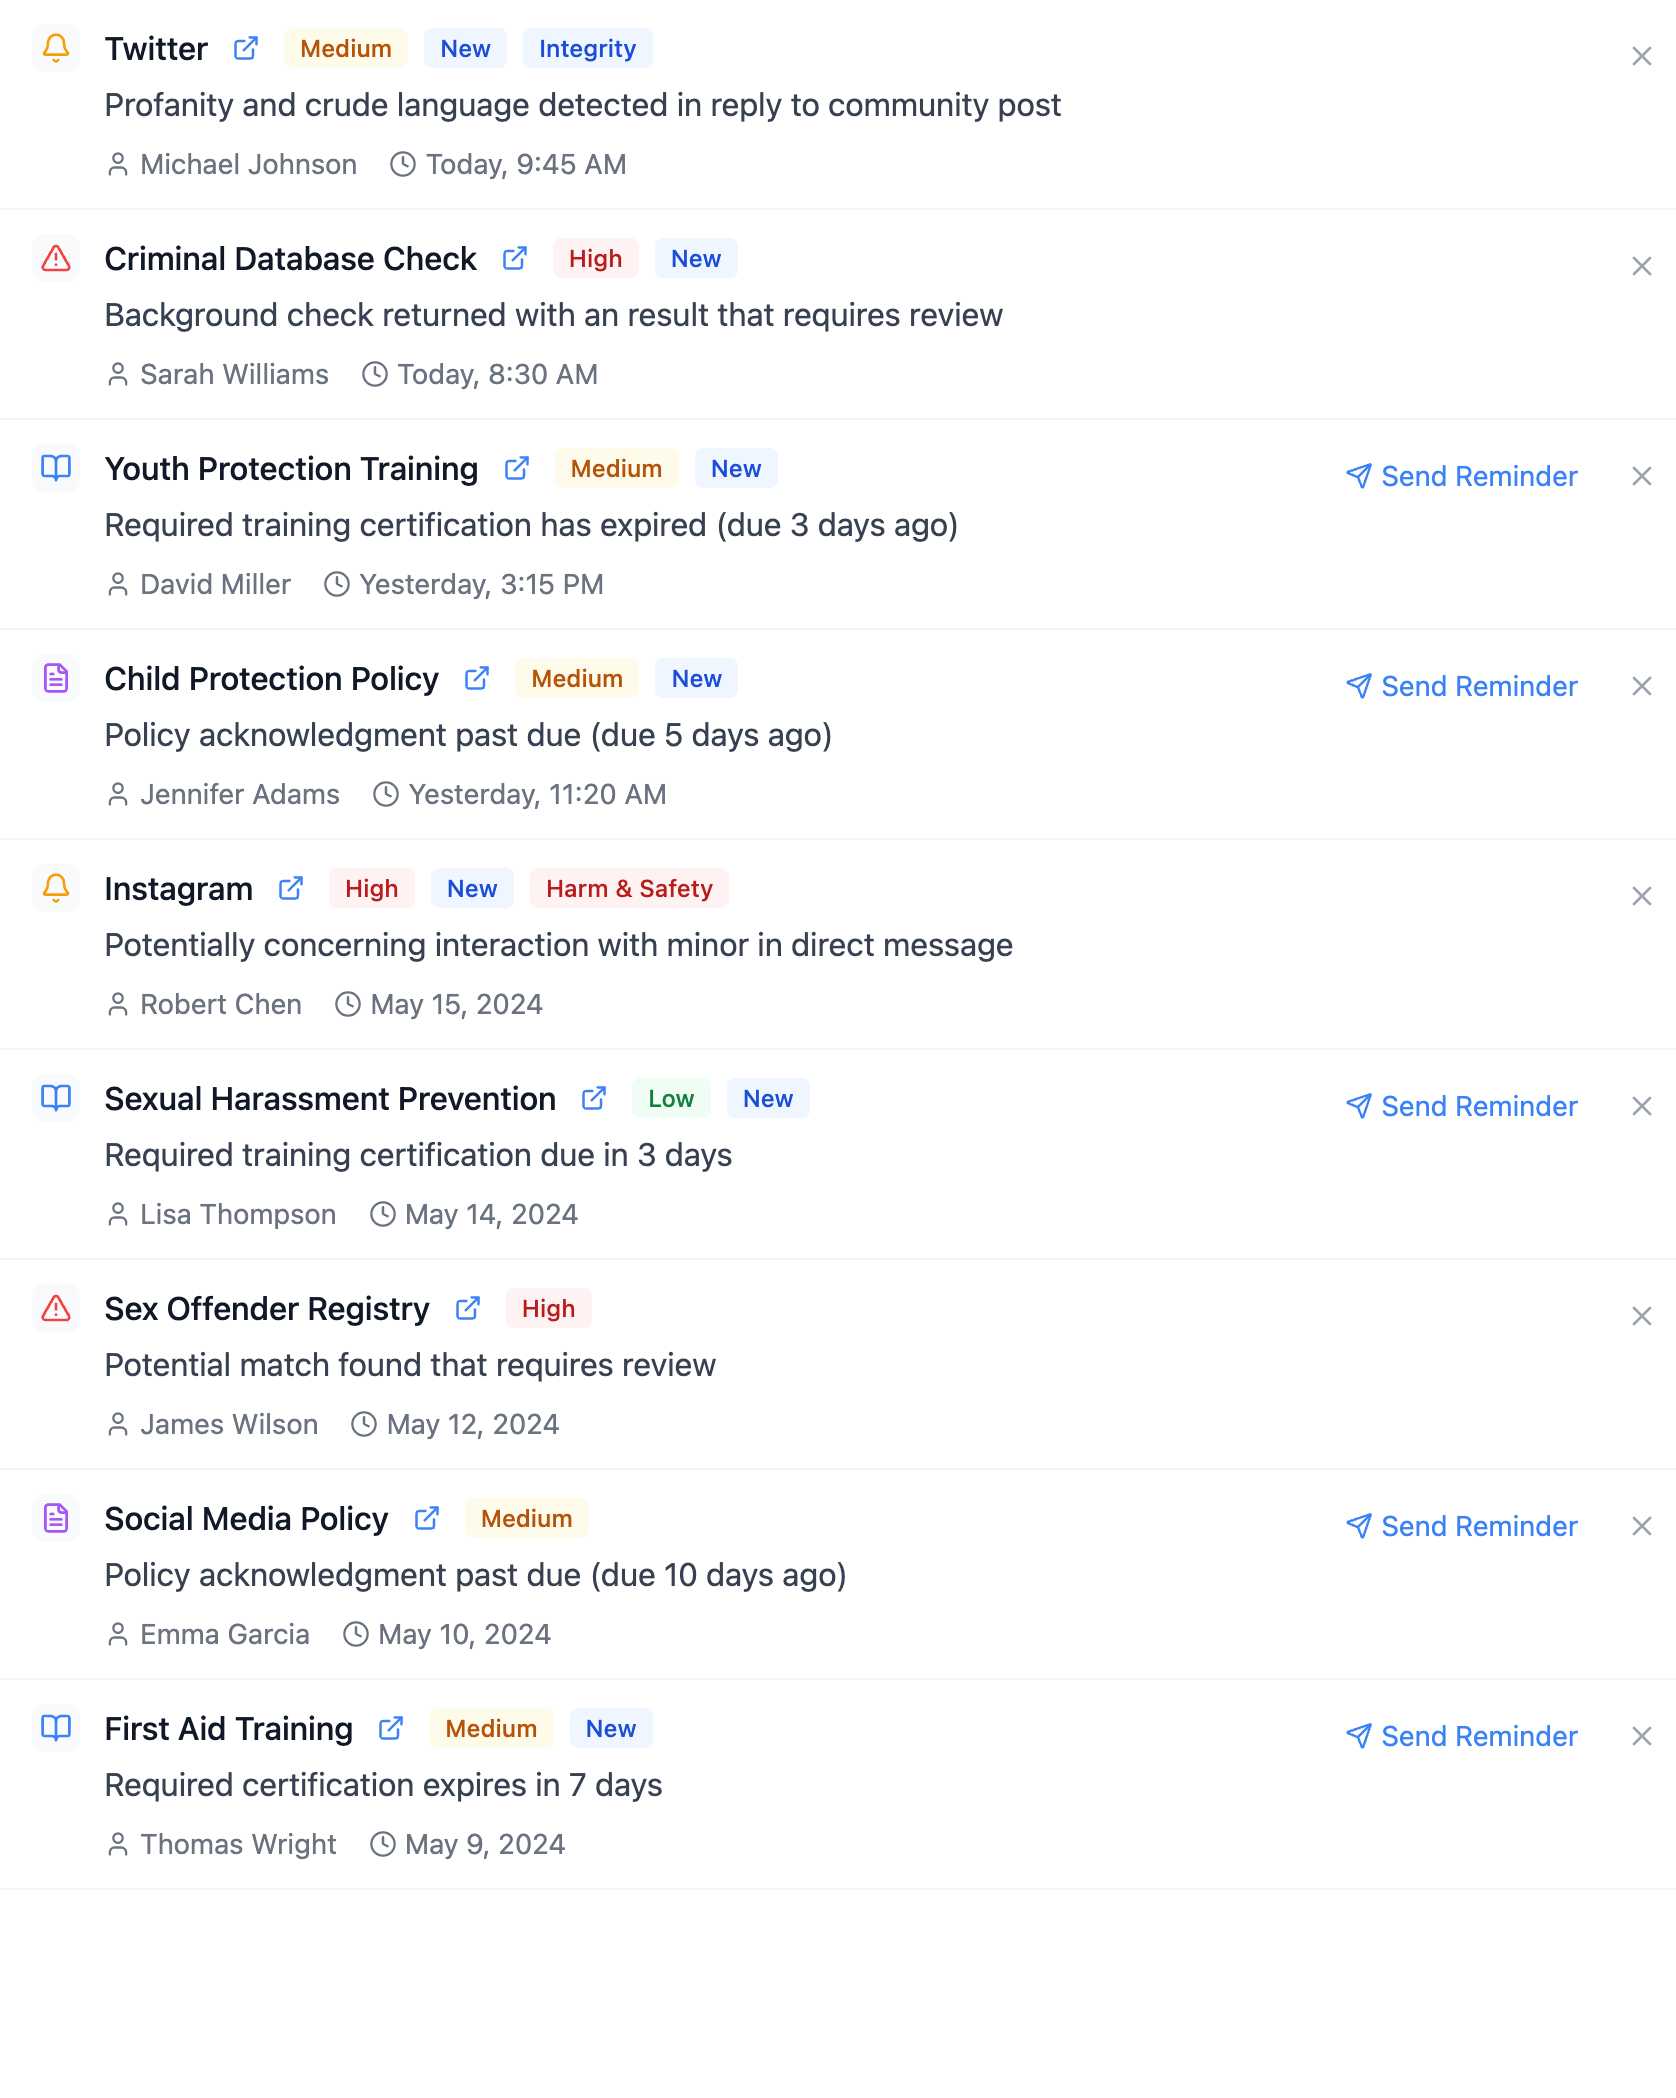Send Reminder for First Aid Training
The image size is (1676, 2098).
(1462, 1736)
